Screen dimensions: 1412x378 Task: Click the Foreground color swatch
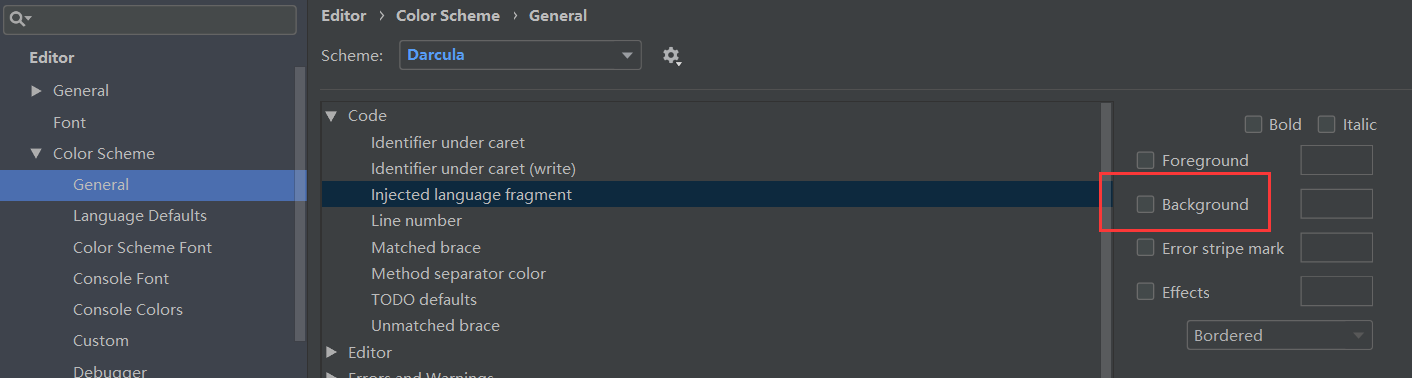pos(1336,160)
